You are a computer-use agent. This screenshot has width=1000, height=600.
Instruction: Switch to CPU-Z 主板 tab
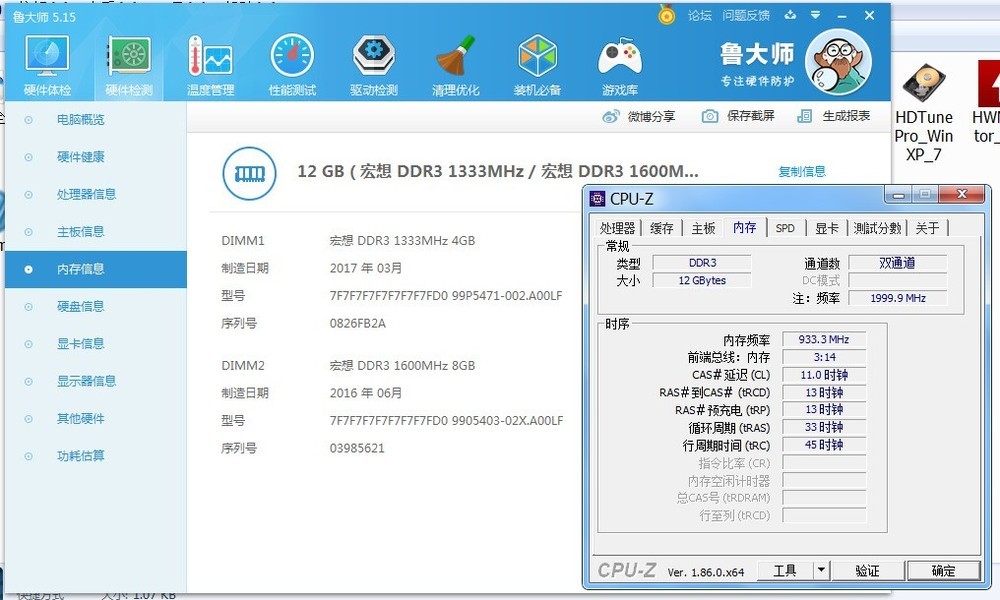703,228
